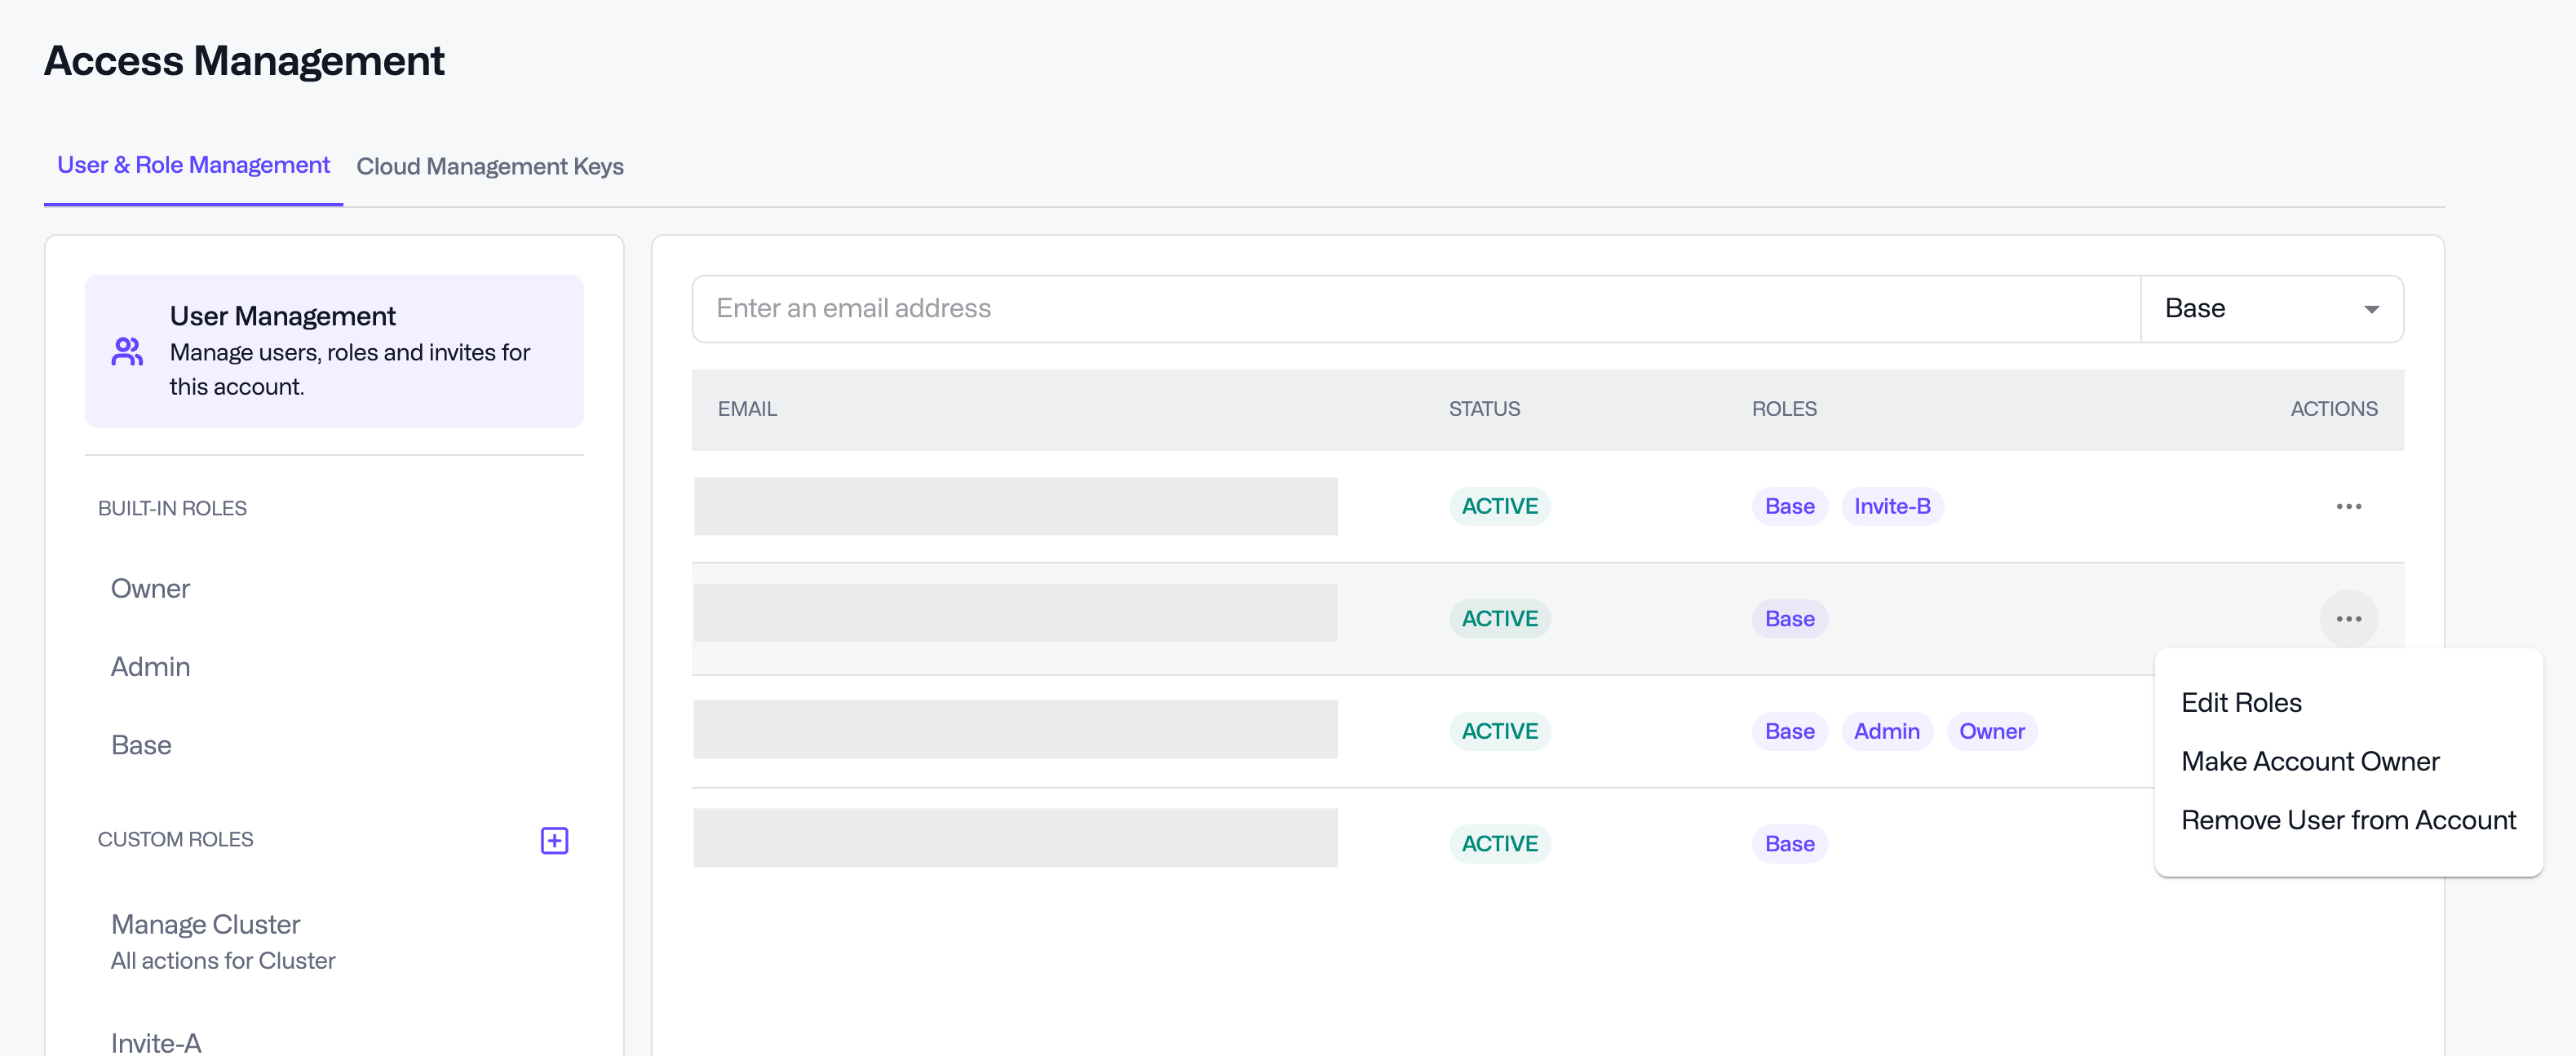Open the Admin built-in role
Screen dimensions: 2576x1056
click(x=150, y=667)
